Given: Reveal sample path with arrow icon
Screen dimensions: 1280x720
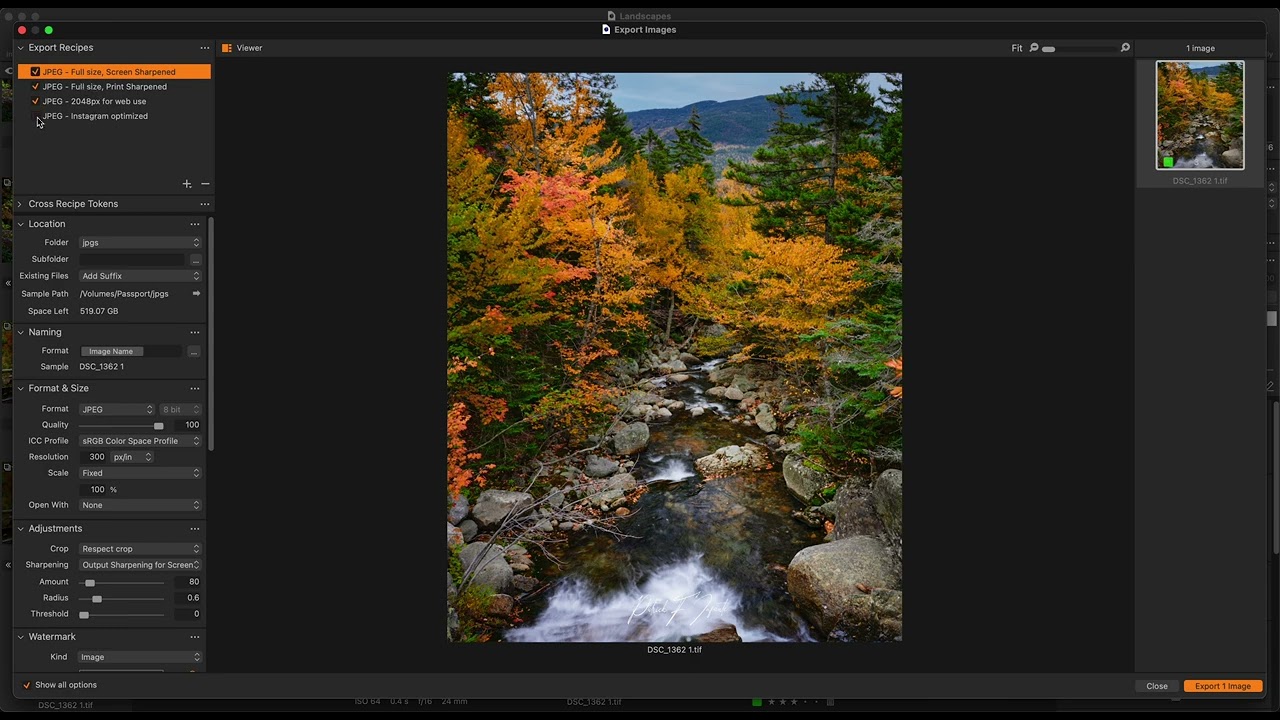Looking at the screenshot, I should click(x=196, y=294).
